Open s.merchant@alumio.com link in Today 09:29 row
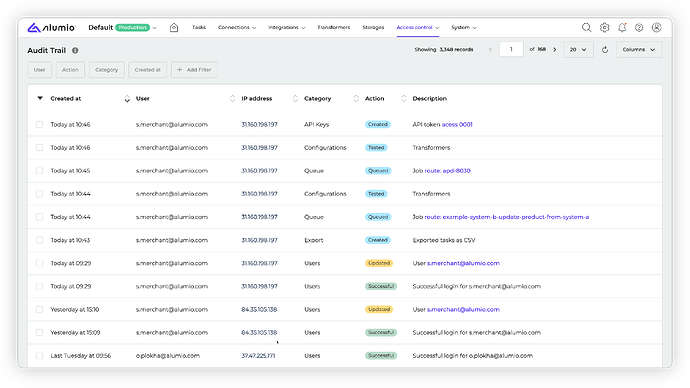This screenshot has height=388, width=690. click(463, 263)
